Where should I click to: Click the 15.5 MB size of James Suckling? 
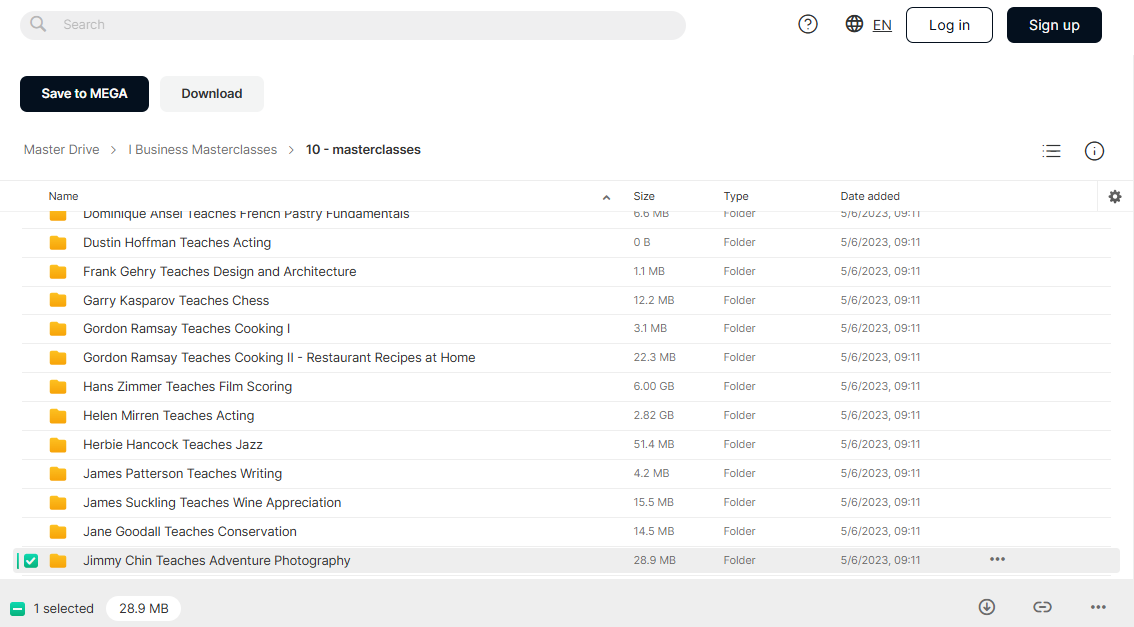click(x=654, y=502)
